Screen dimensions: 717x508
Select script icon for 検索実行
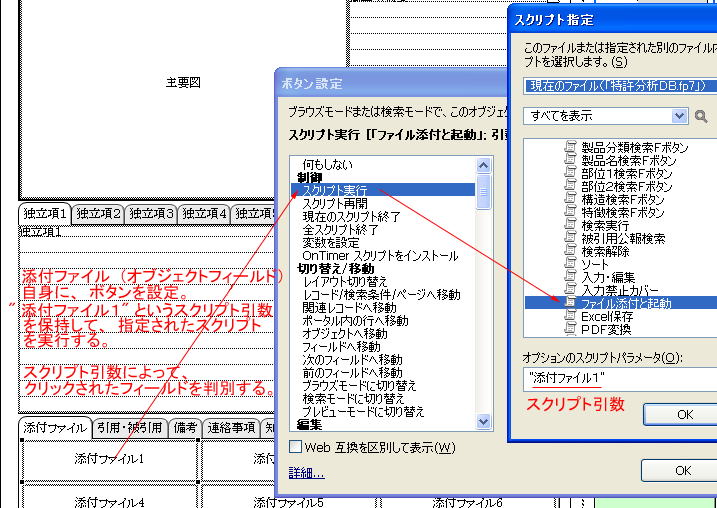pyautogui.click(x=570, y=225)
